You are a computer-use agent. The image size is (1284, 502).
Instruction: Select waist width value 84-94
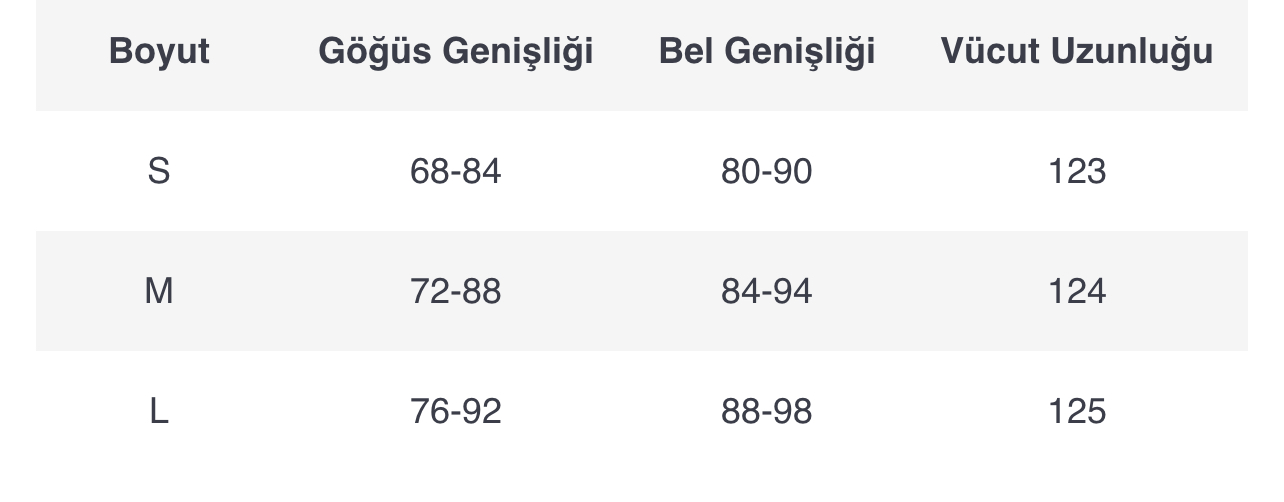pyautogui.click(x=767, y=291)
